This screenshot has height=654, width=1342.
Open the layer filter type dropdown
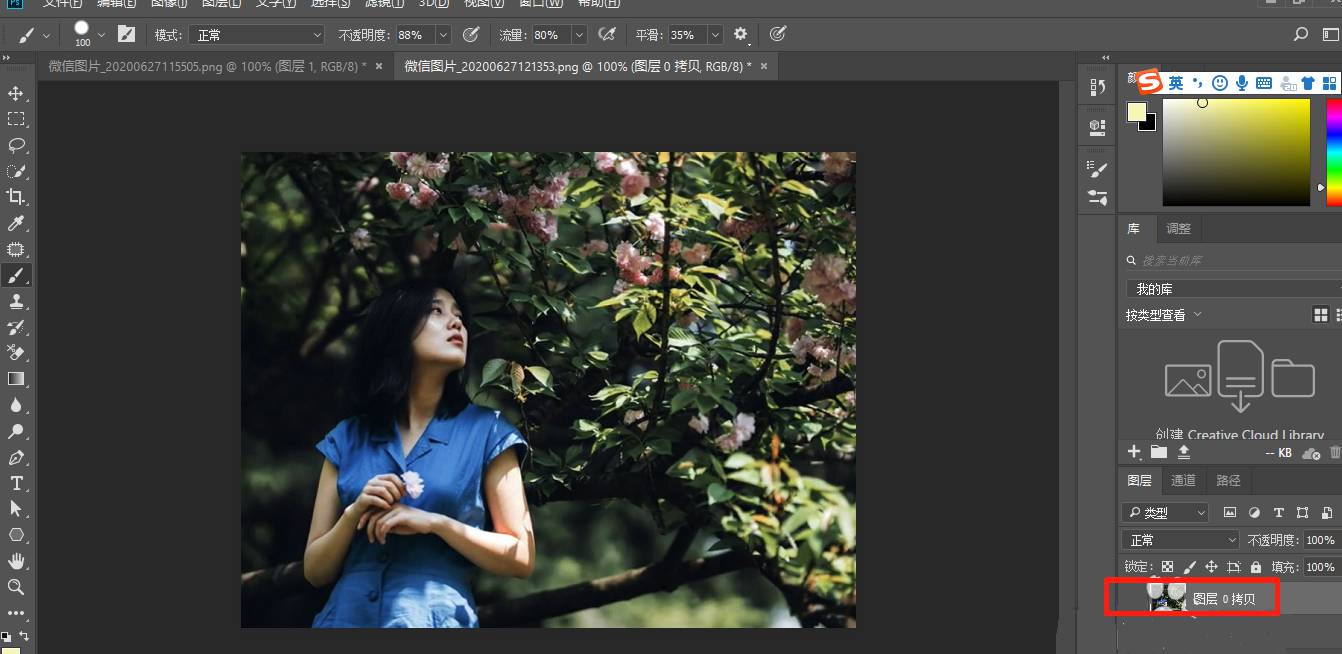click(1164, 512)
